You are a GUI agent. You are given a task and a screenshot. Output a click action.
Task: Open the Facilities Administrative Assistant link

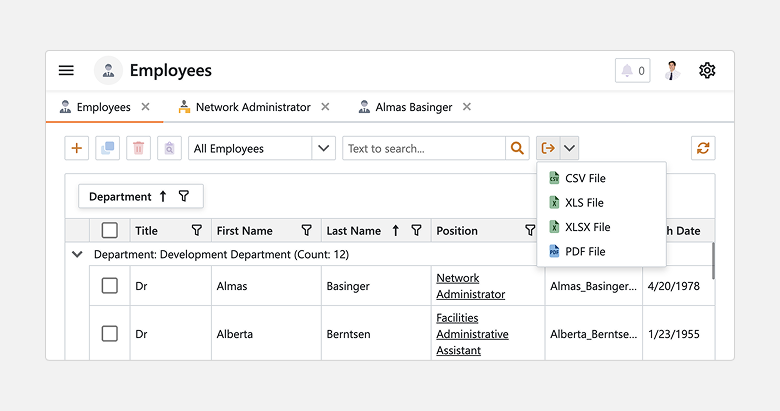click(x=472, y=334)
